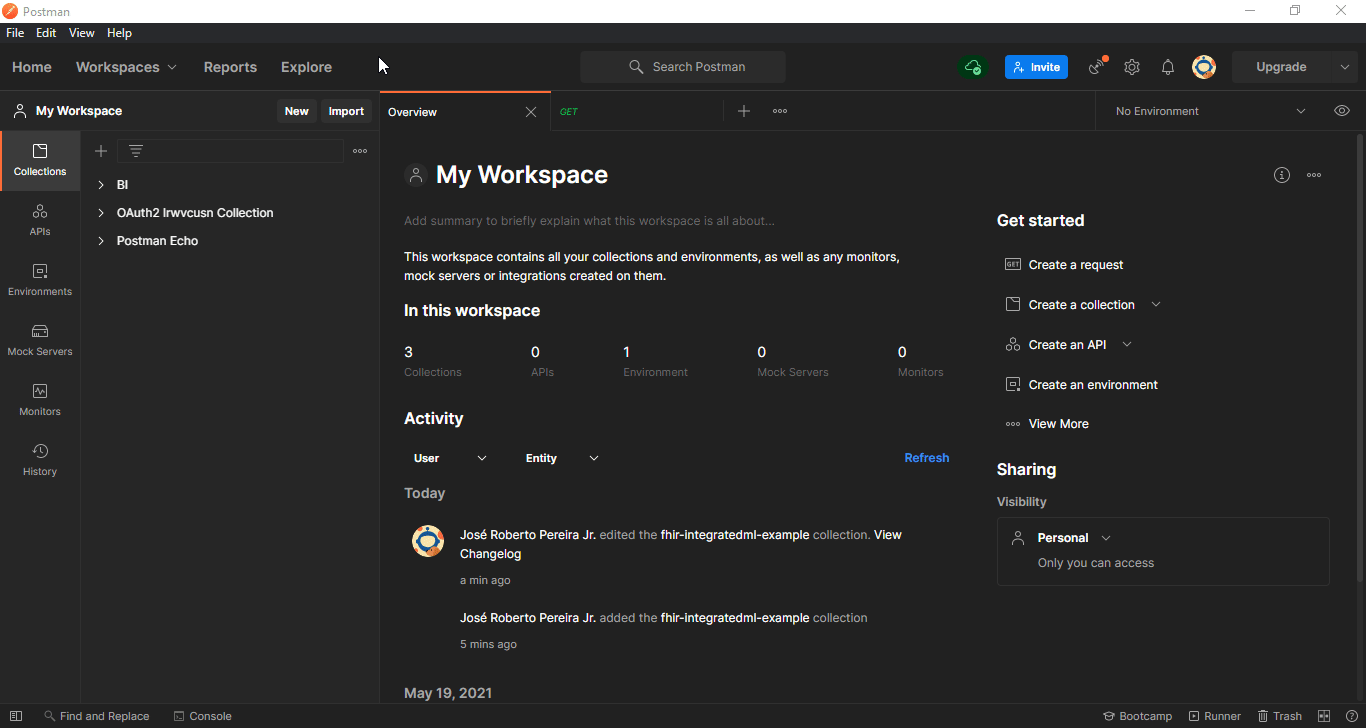Click the workspace summary placeholder text
Image resolution: width=1366 pixels, height=728 pixels.
coord(589,220)
